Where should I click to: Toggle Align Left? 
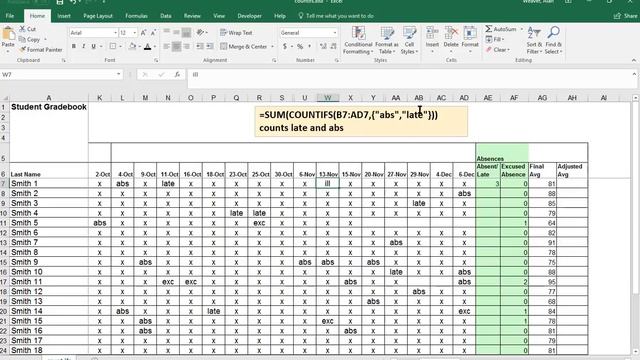point(167,47)
